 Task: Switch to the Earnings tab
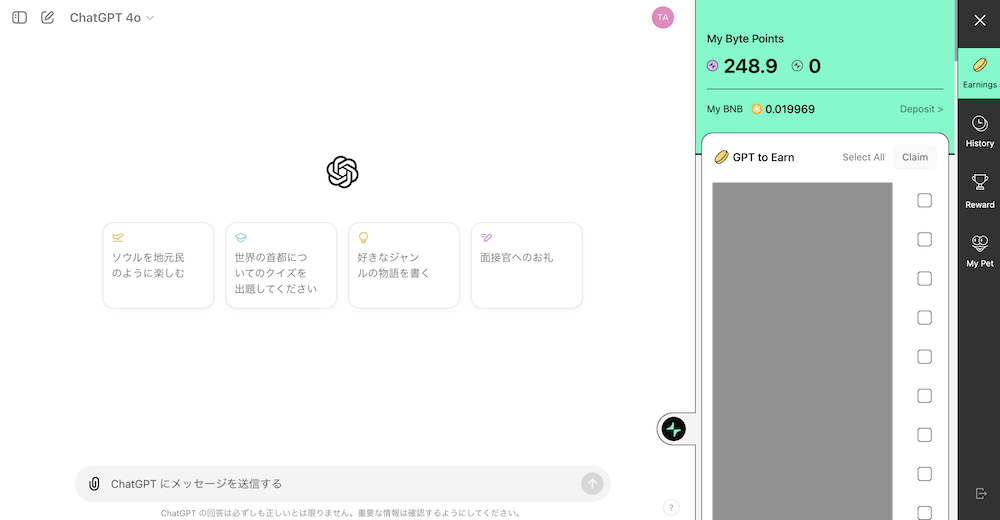[x=980, y=73]
